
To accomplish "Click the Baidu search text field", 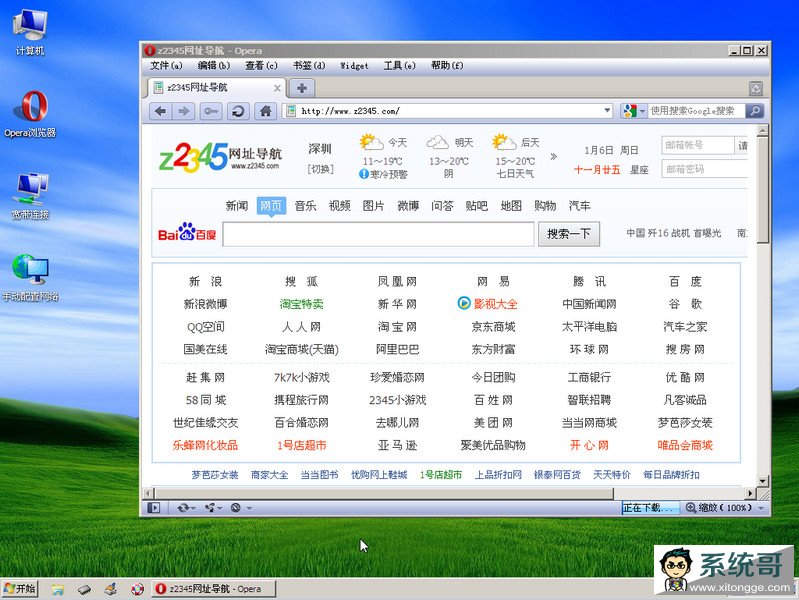I will [x=378, y=234].
